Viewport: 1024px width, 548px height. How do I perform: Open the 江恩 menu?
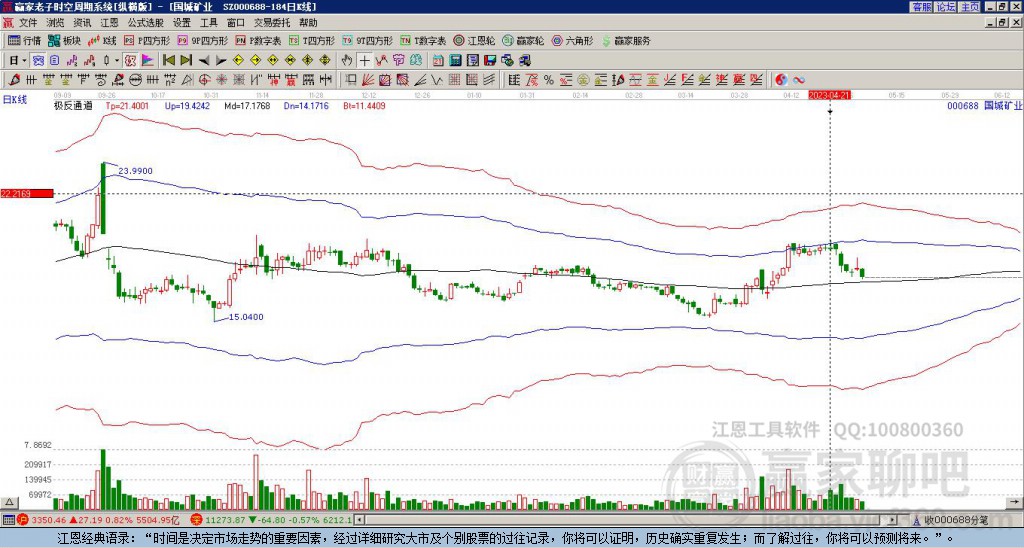click(x=109, y=23)
